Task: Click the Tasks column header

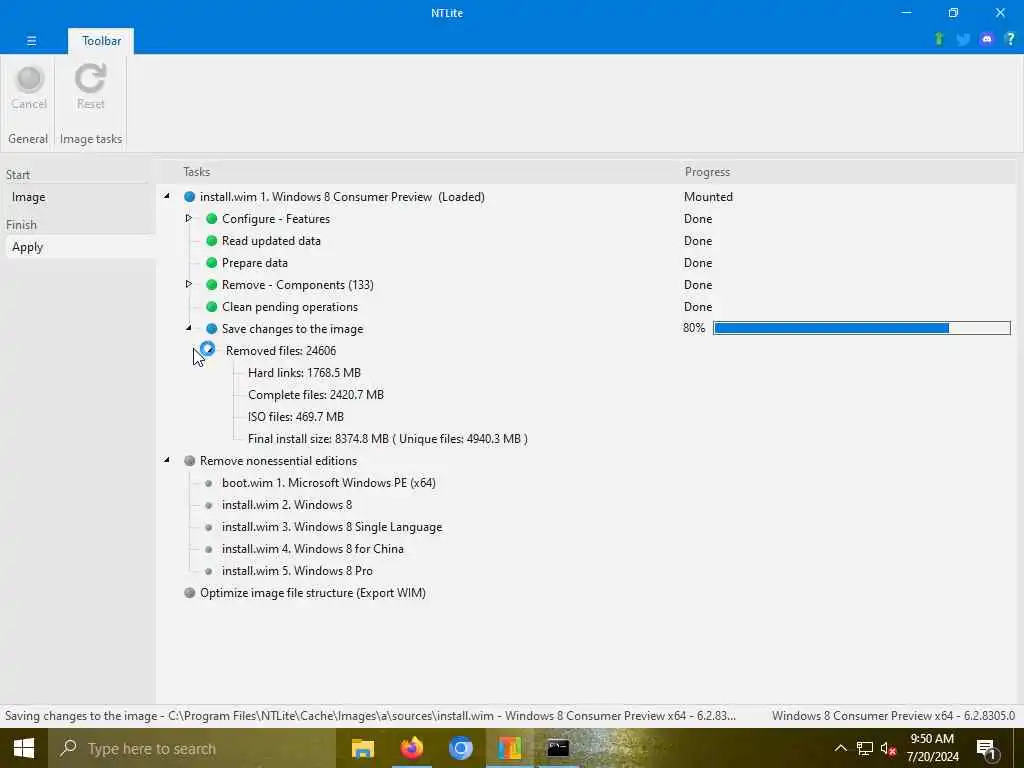Action: [x=197, y=172]
